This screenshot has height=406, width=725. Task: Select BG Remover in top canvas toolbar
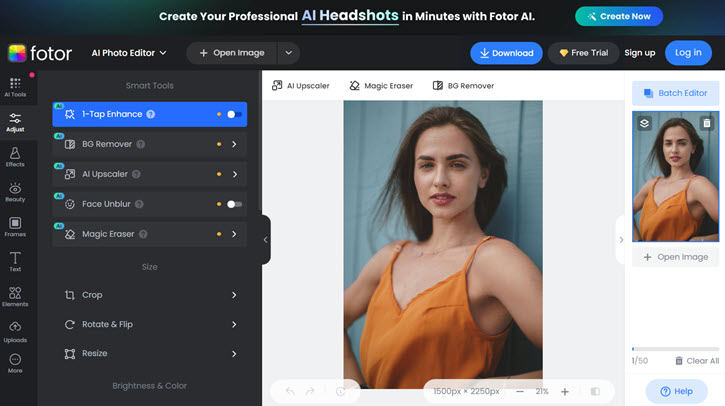point(463,86)
